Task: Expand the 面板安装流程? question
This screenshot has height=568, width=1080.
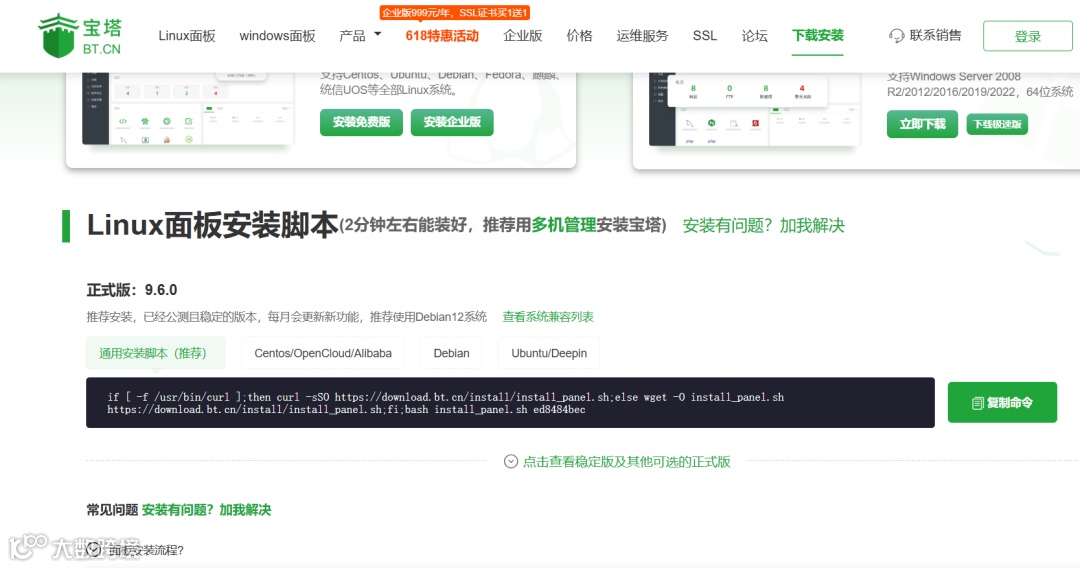Action: (x=136, y=549)
